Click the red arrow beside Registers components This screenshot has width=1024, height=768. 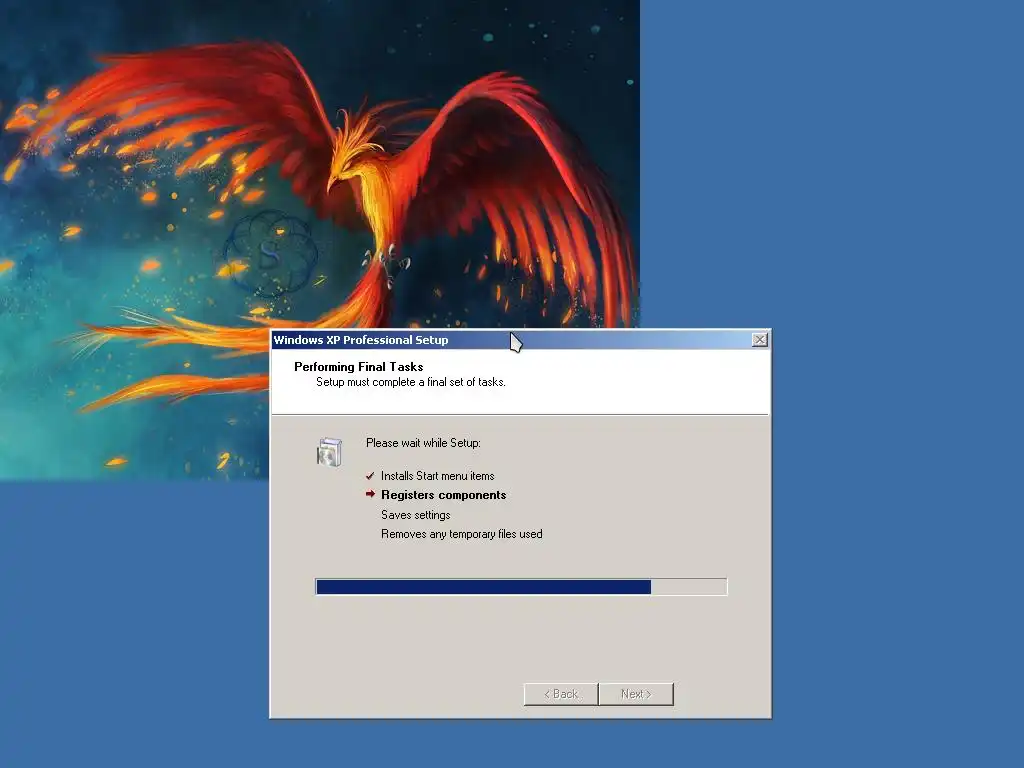coord(370,494)
